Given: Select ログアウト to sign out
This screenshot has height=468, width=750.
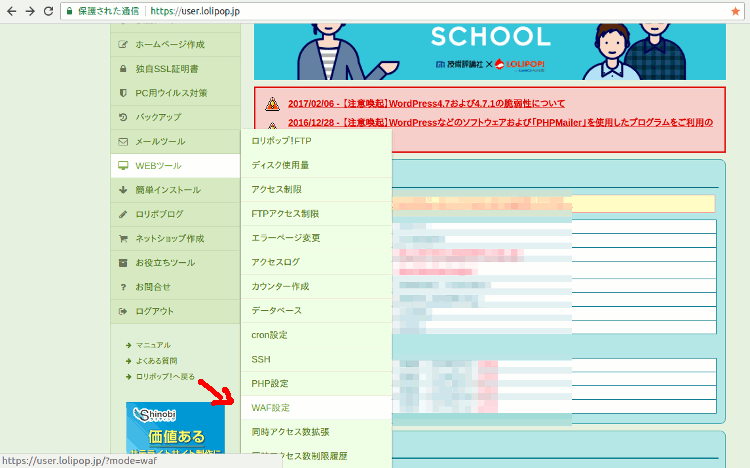Looking at the screenshot, I should click(x=175, y=312).
